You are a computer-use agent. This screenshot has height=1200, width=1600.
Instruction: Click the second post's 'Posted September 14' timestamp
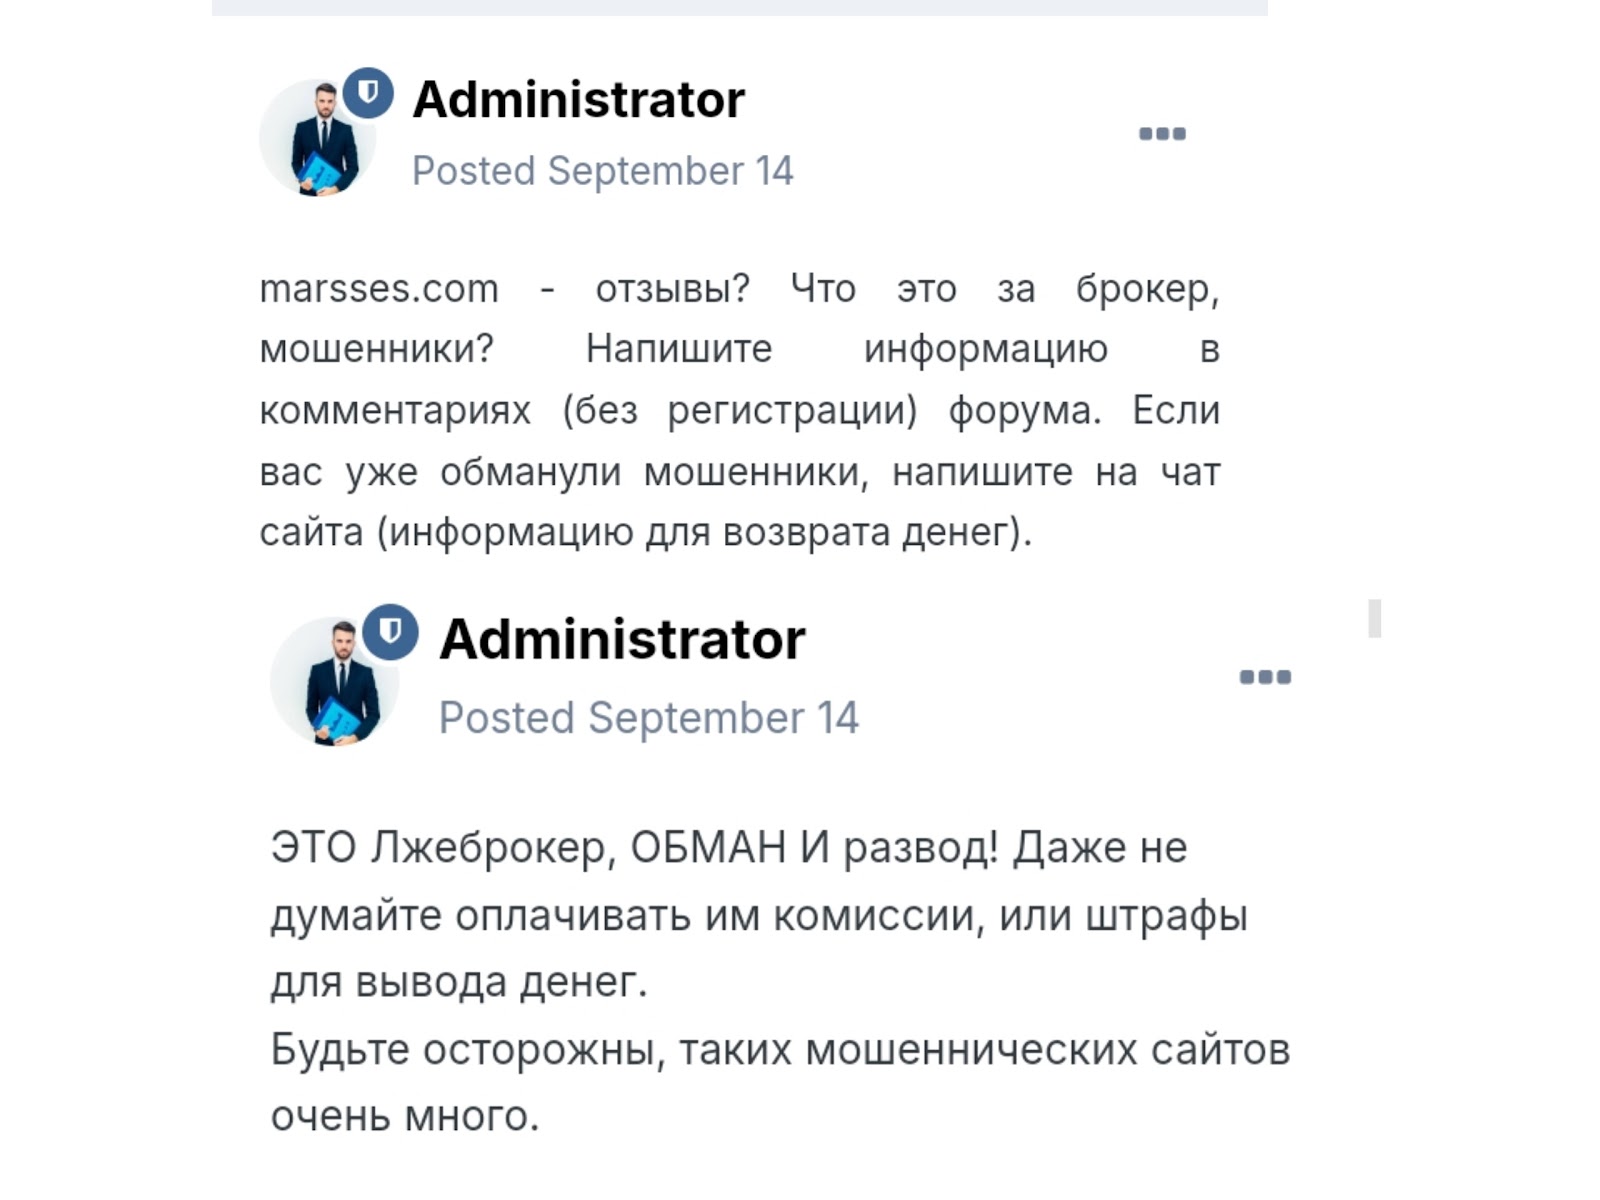648,718
